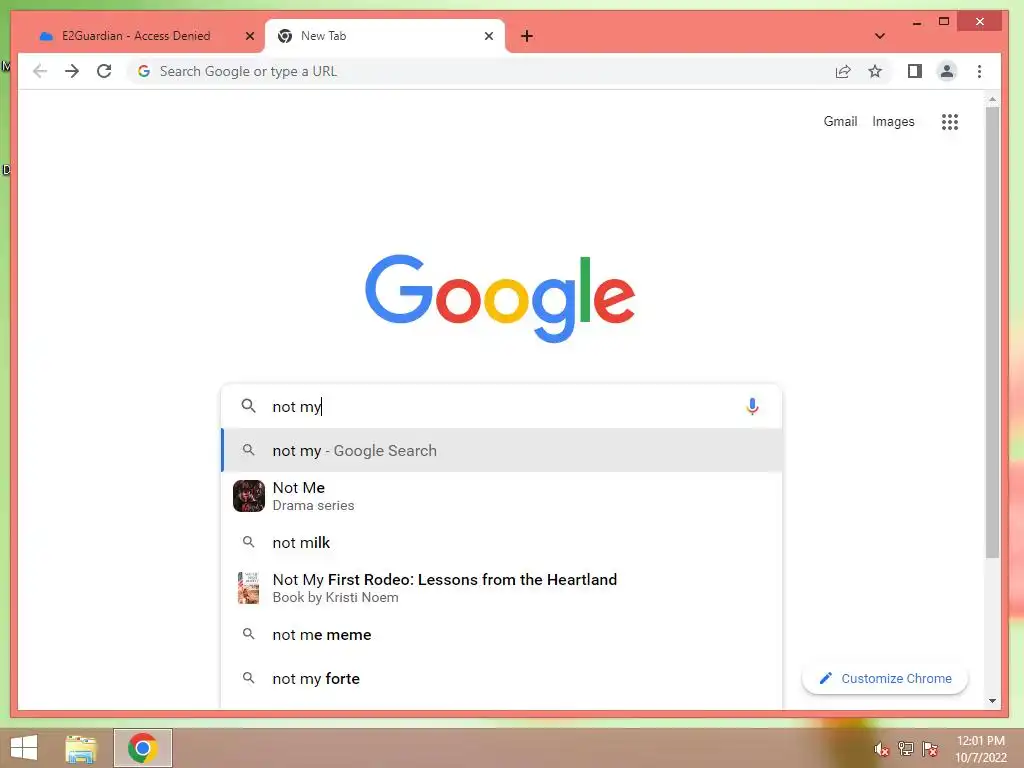1024x768 pixels.
Task: Share this page icon in address bar
Action: pos(843,71)
